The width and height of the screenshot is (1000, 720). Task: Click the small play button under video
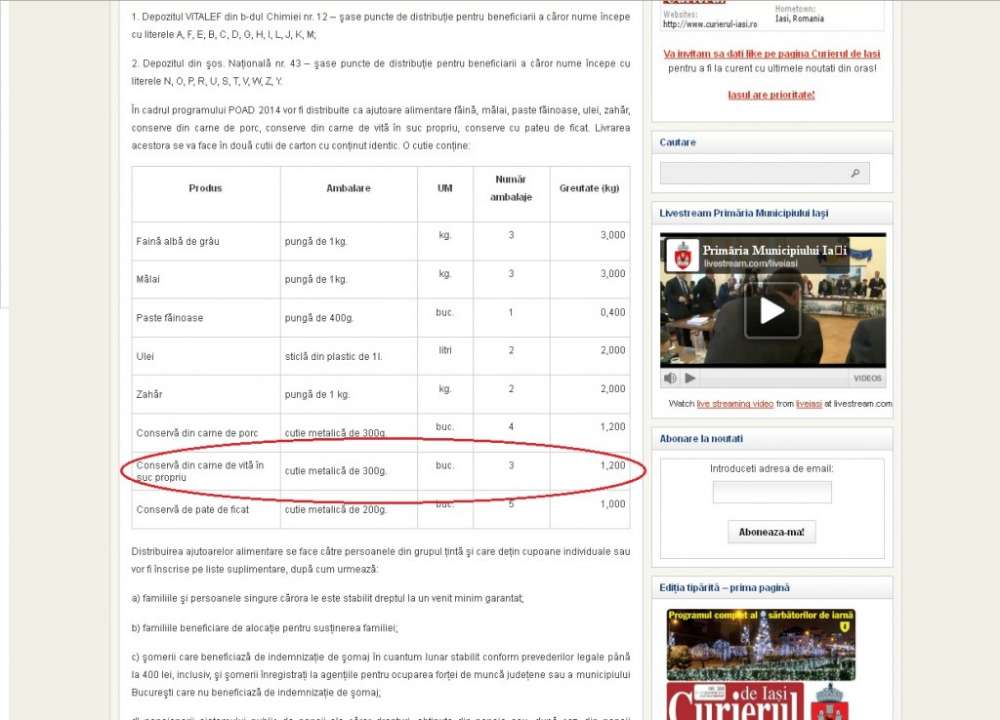pos(690,378)
